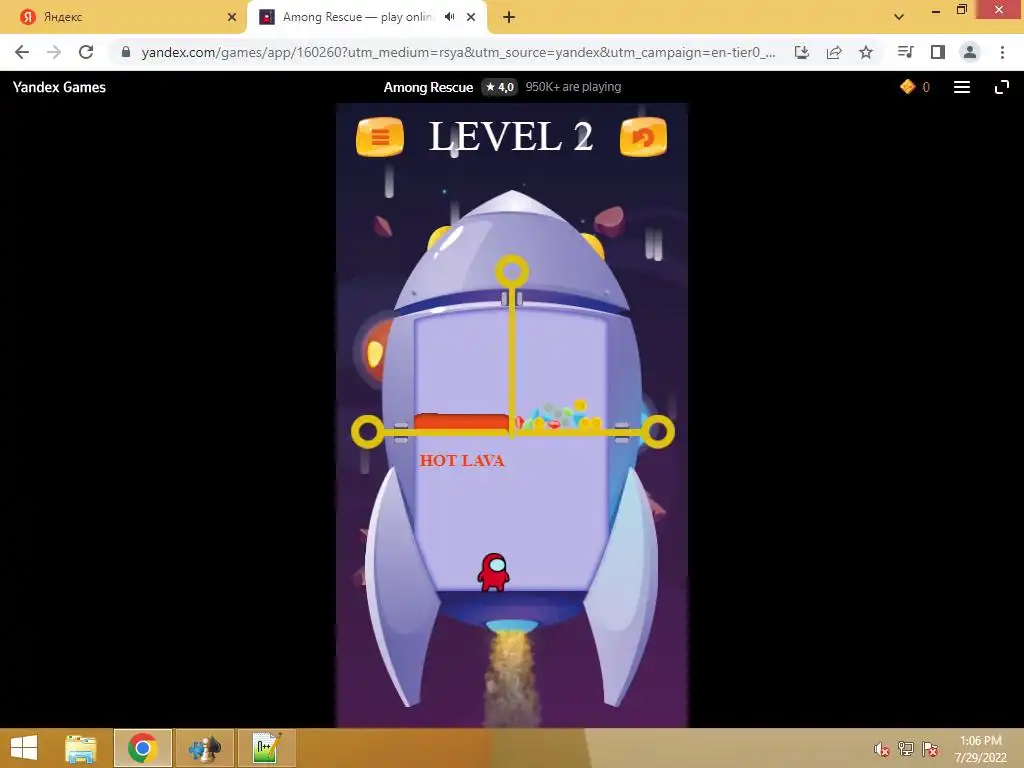Open Chrome three-dot menu
This screenshot has height=768, width=1024.
coord(1002,52)
